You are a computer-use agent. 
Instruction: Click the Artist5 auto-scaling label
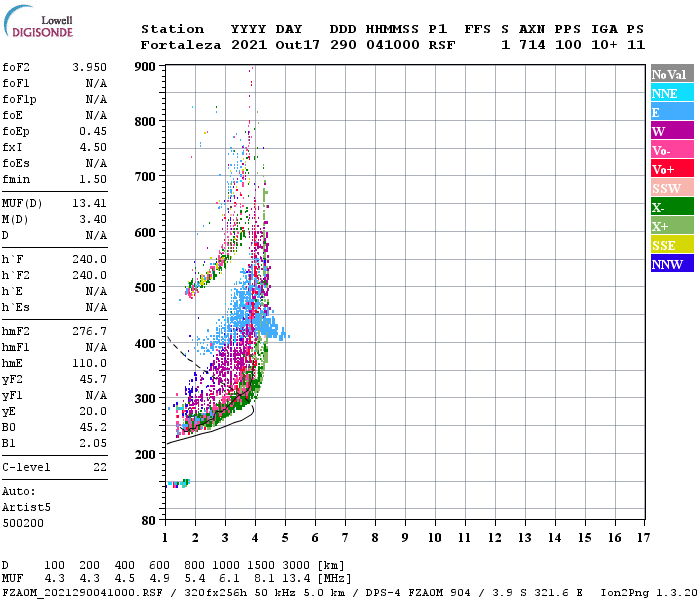(x=26, y=508)
